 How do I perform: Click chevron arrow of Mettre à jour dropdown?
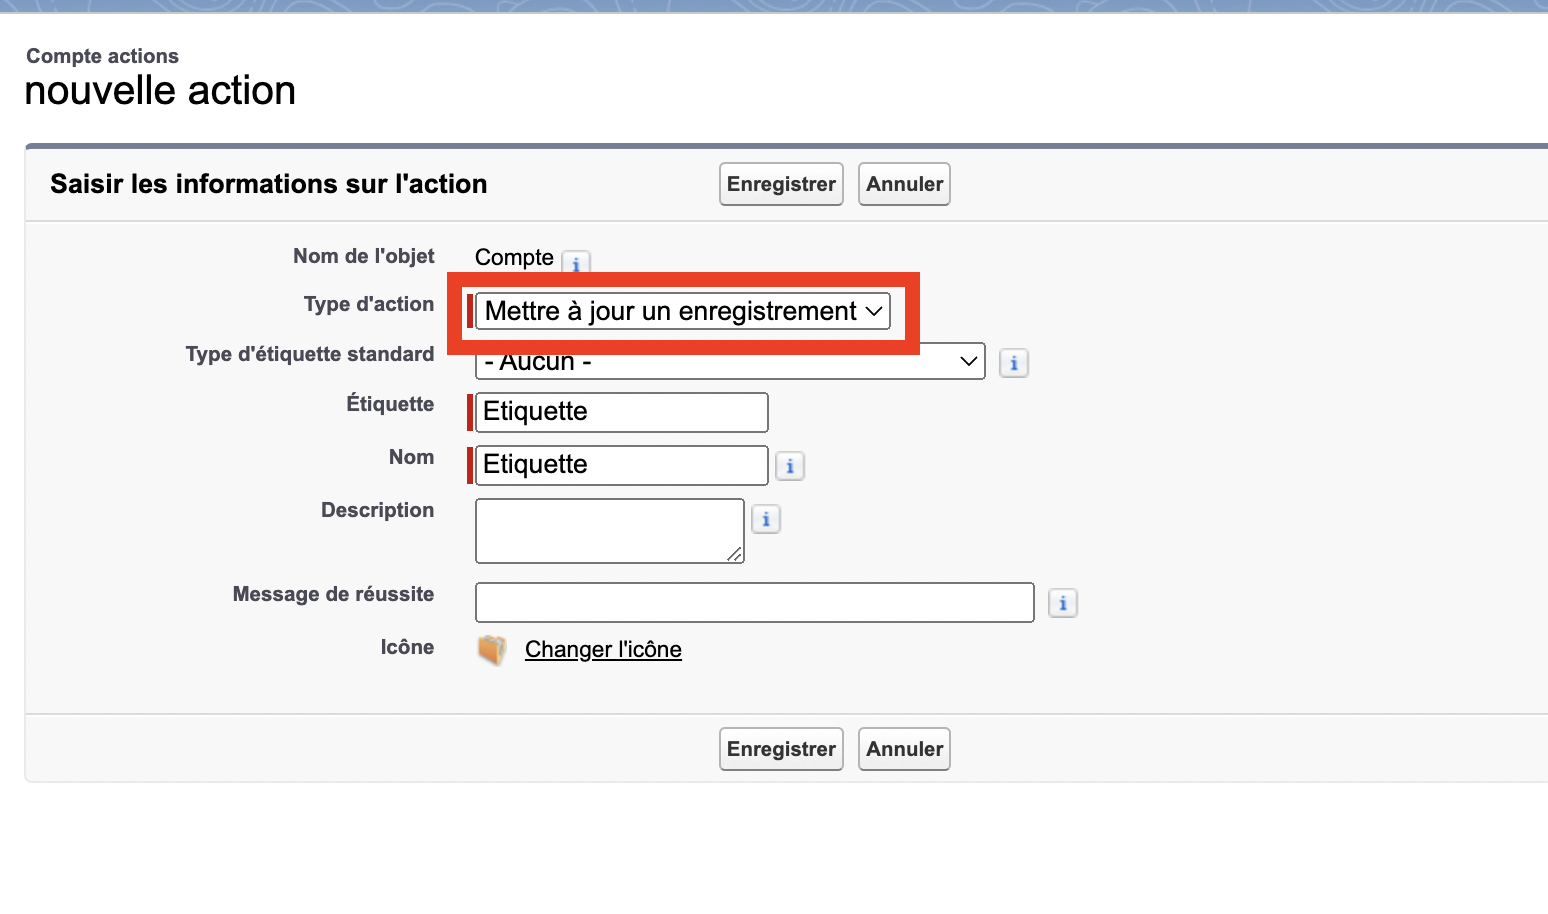pos(874,311)
